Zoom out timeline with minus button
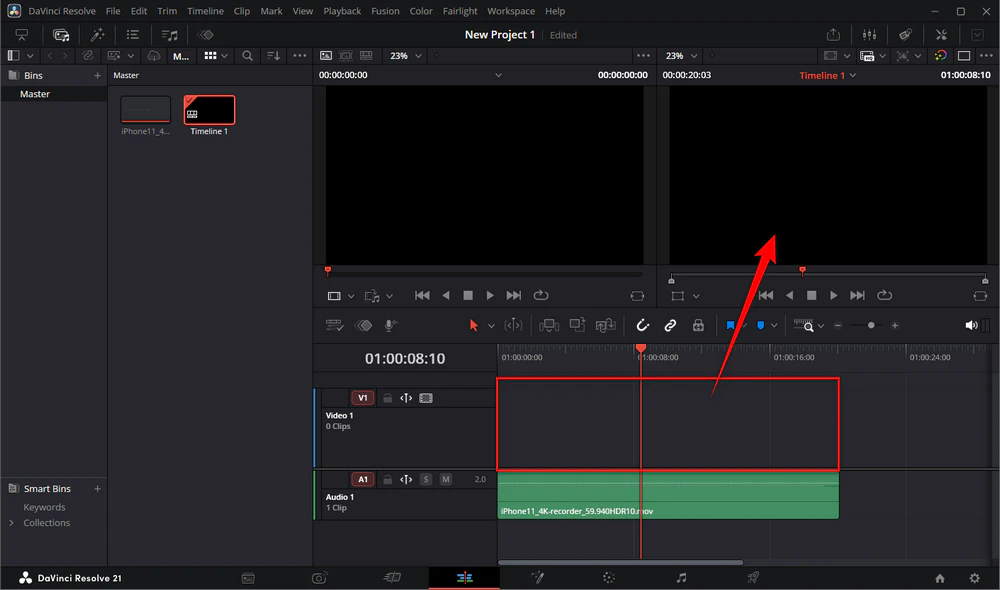Viewport: 1000px width, 590px height. click(838, 325)
